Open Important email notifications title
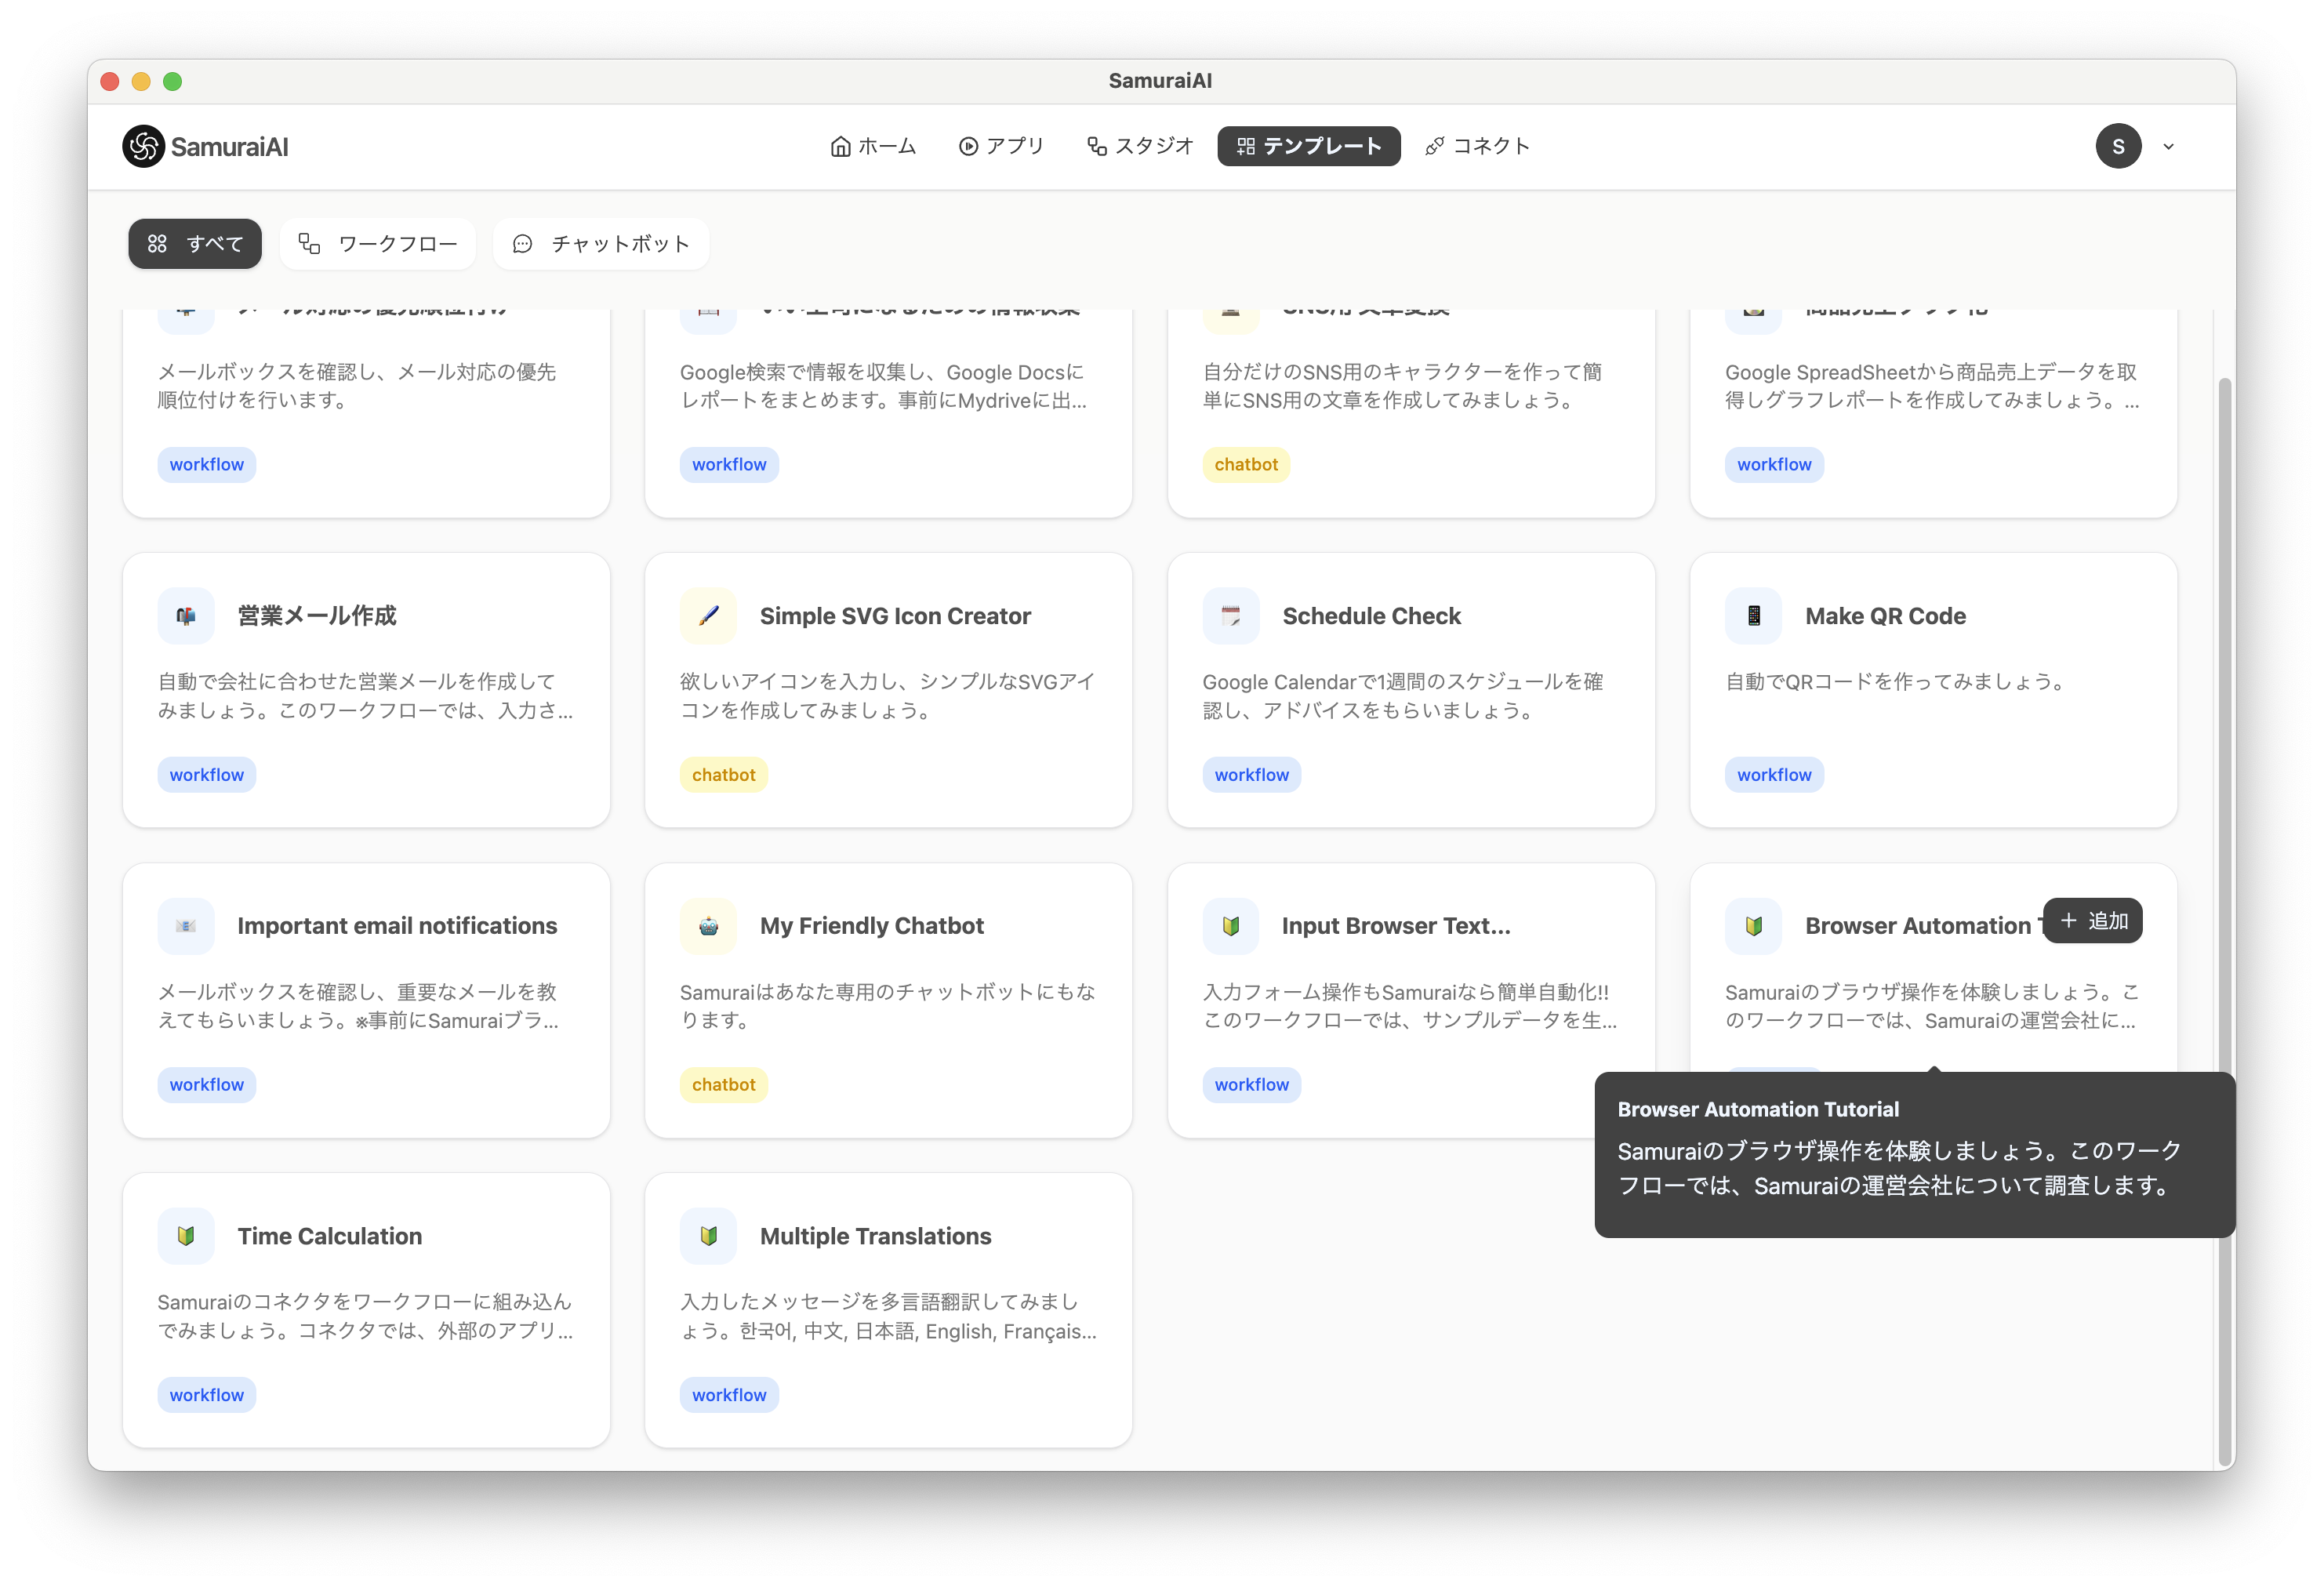 (x=397, y=926)
